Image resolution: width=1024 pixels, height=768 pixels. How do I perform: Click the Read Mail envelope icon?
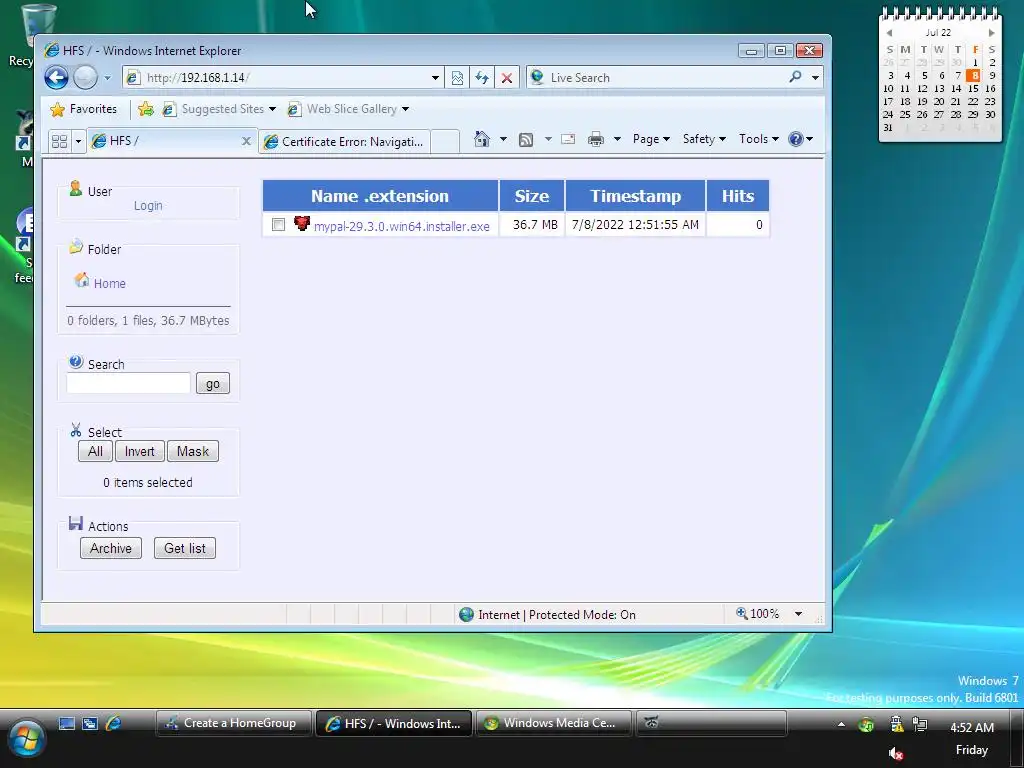[568, 139]
